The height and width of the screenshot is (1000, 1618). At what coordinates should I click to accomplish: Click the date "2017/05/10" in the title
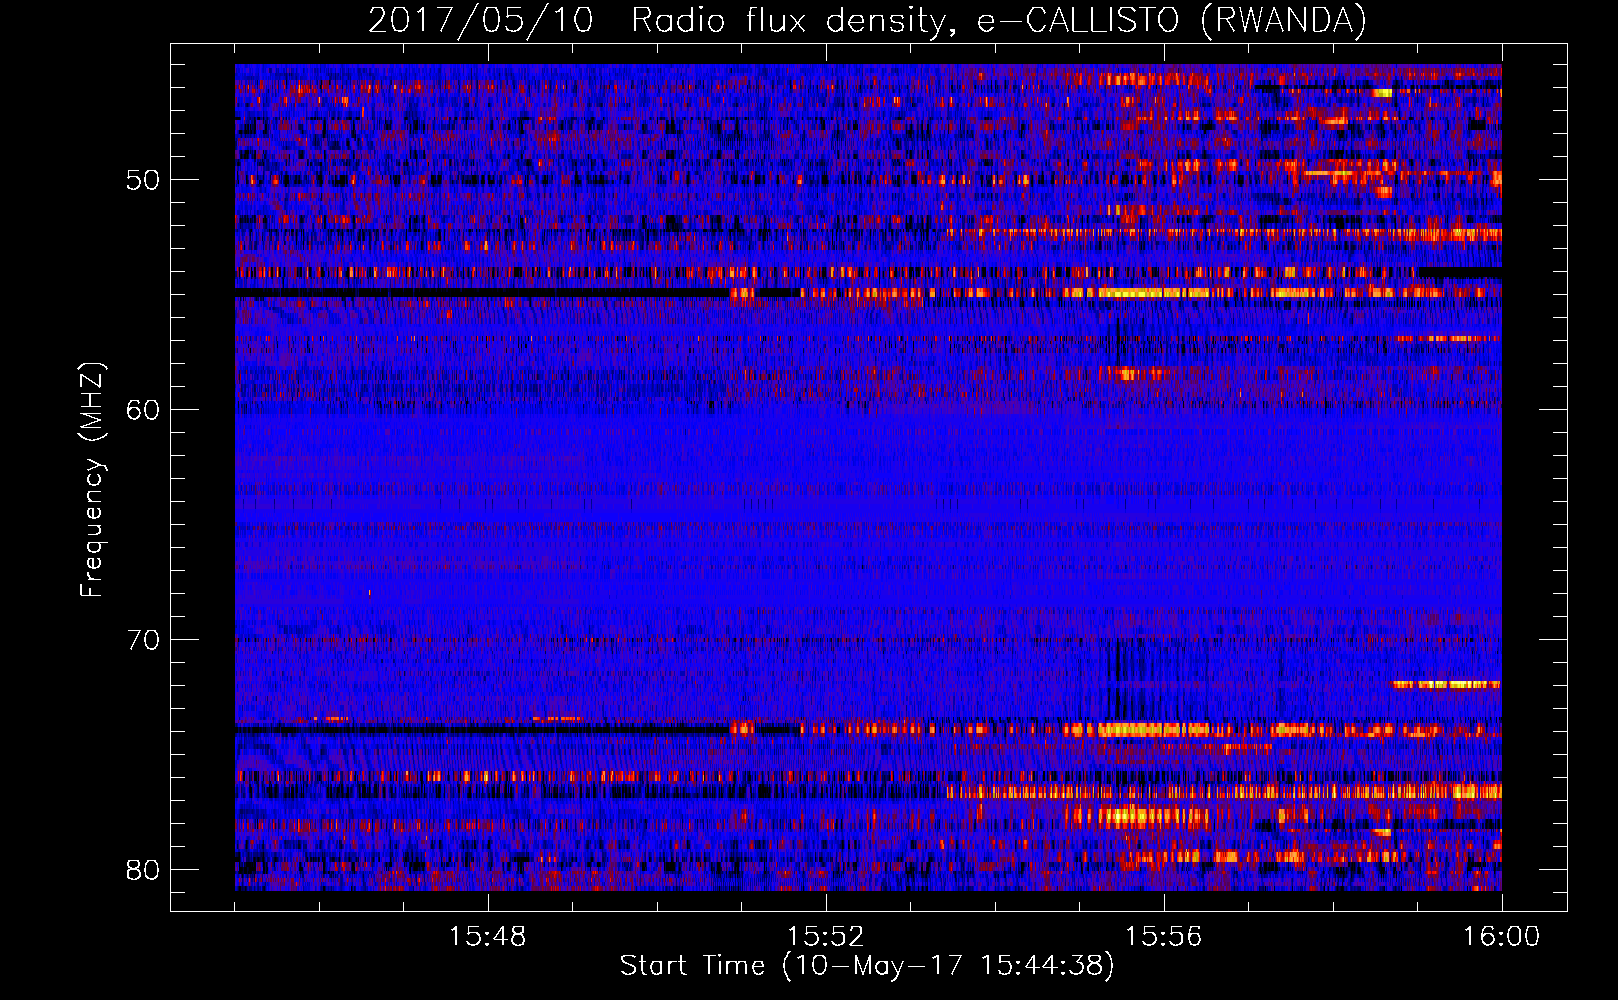[481, 20]
